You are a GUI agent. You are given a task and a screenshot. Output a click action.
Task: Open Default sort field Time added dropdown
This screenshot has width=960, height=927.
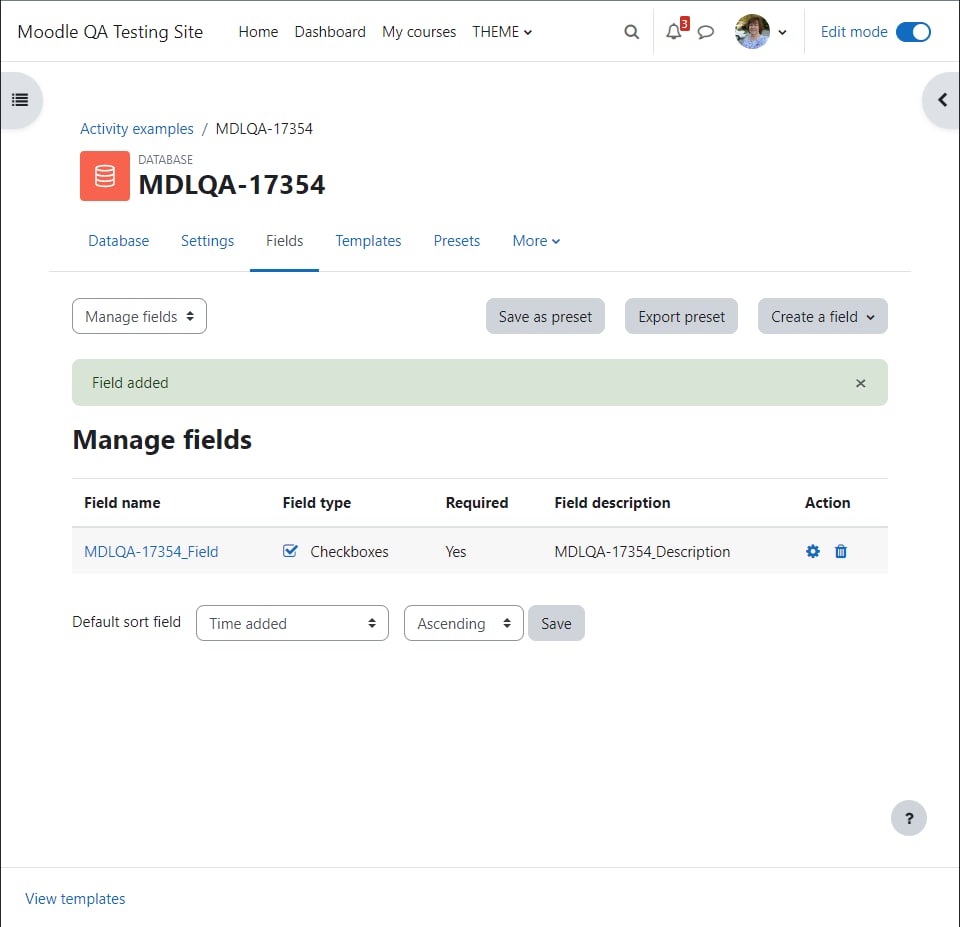(x=292, y=623)
